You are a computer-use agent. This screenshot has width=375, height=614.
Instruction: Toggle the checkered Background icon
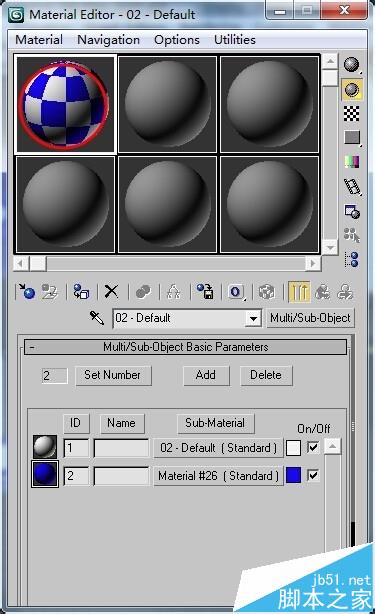click(352, 114)
